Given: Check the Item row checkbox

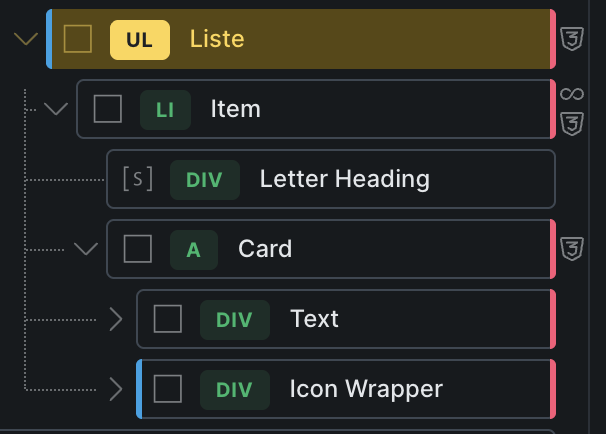Looking at the screenshot, I should 108,109.
